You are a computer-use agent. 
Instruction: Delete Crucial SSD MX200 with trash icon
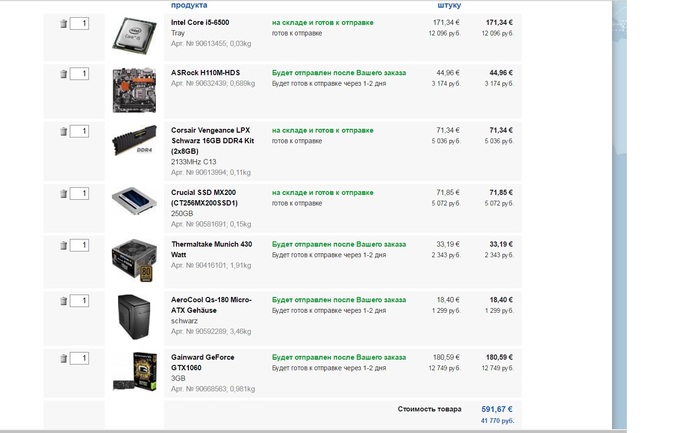63,194
